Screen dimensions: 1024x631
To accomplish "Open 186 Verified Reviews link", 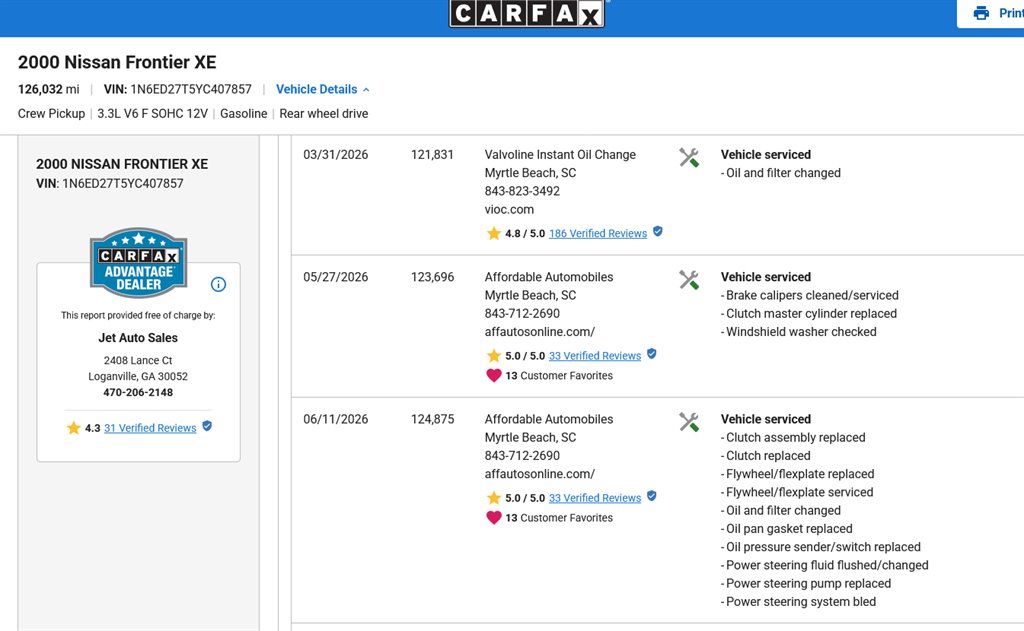I will (x=598, y=233).
